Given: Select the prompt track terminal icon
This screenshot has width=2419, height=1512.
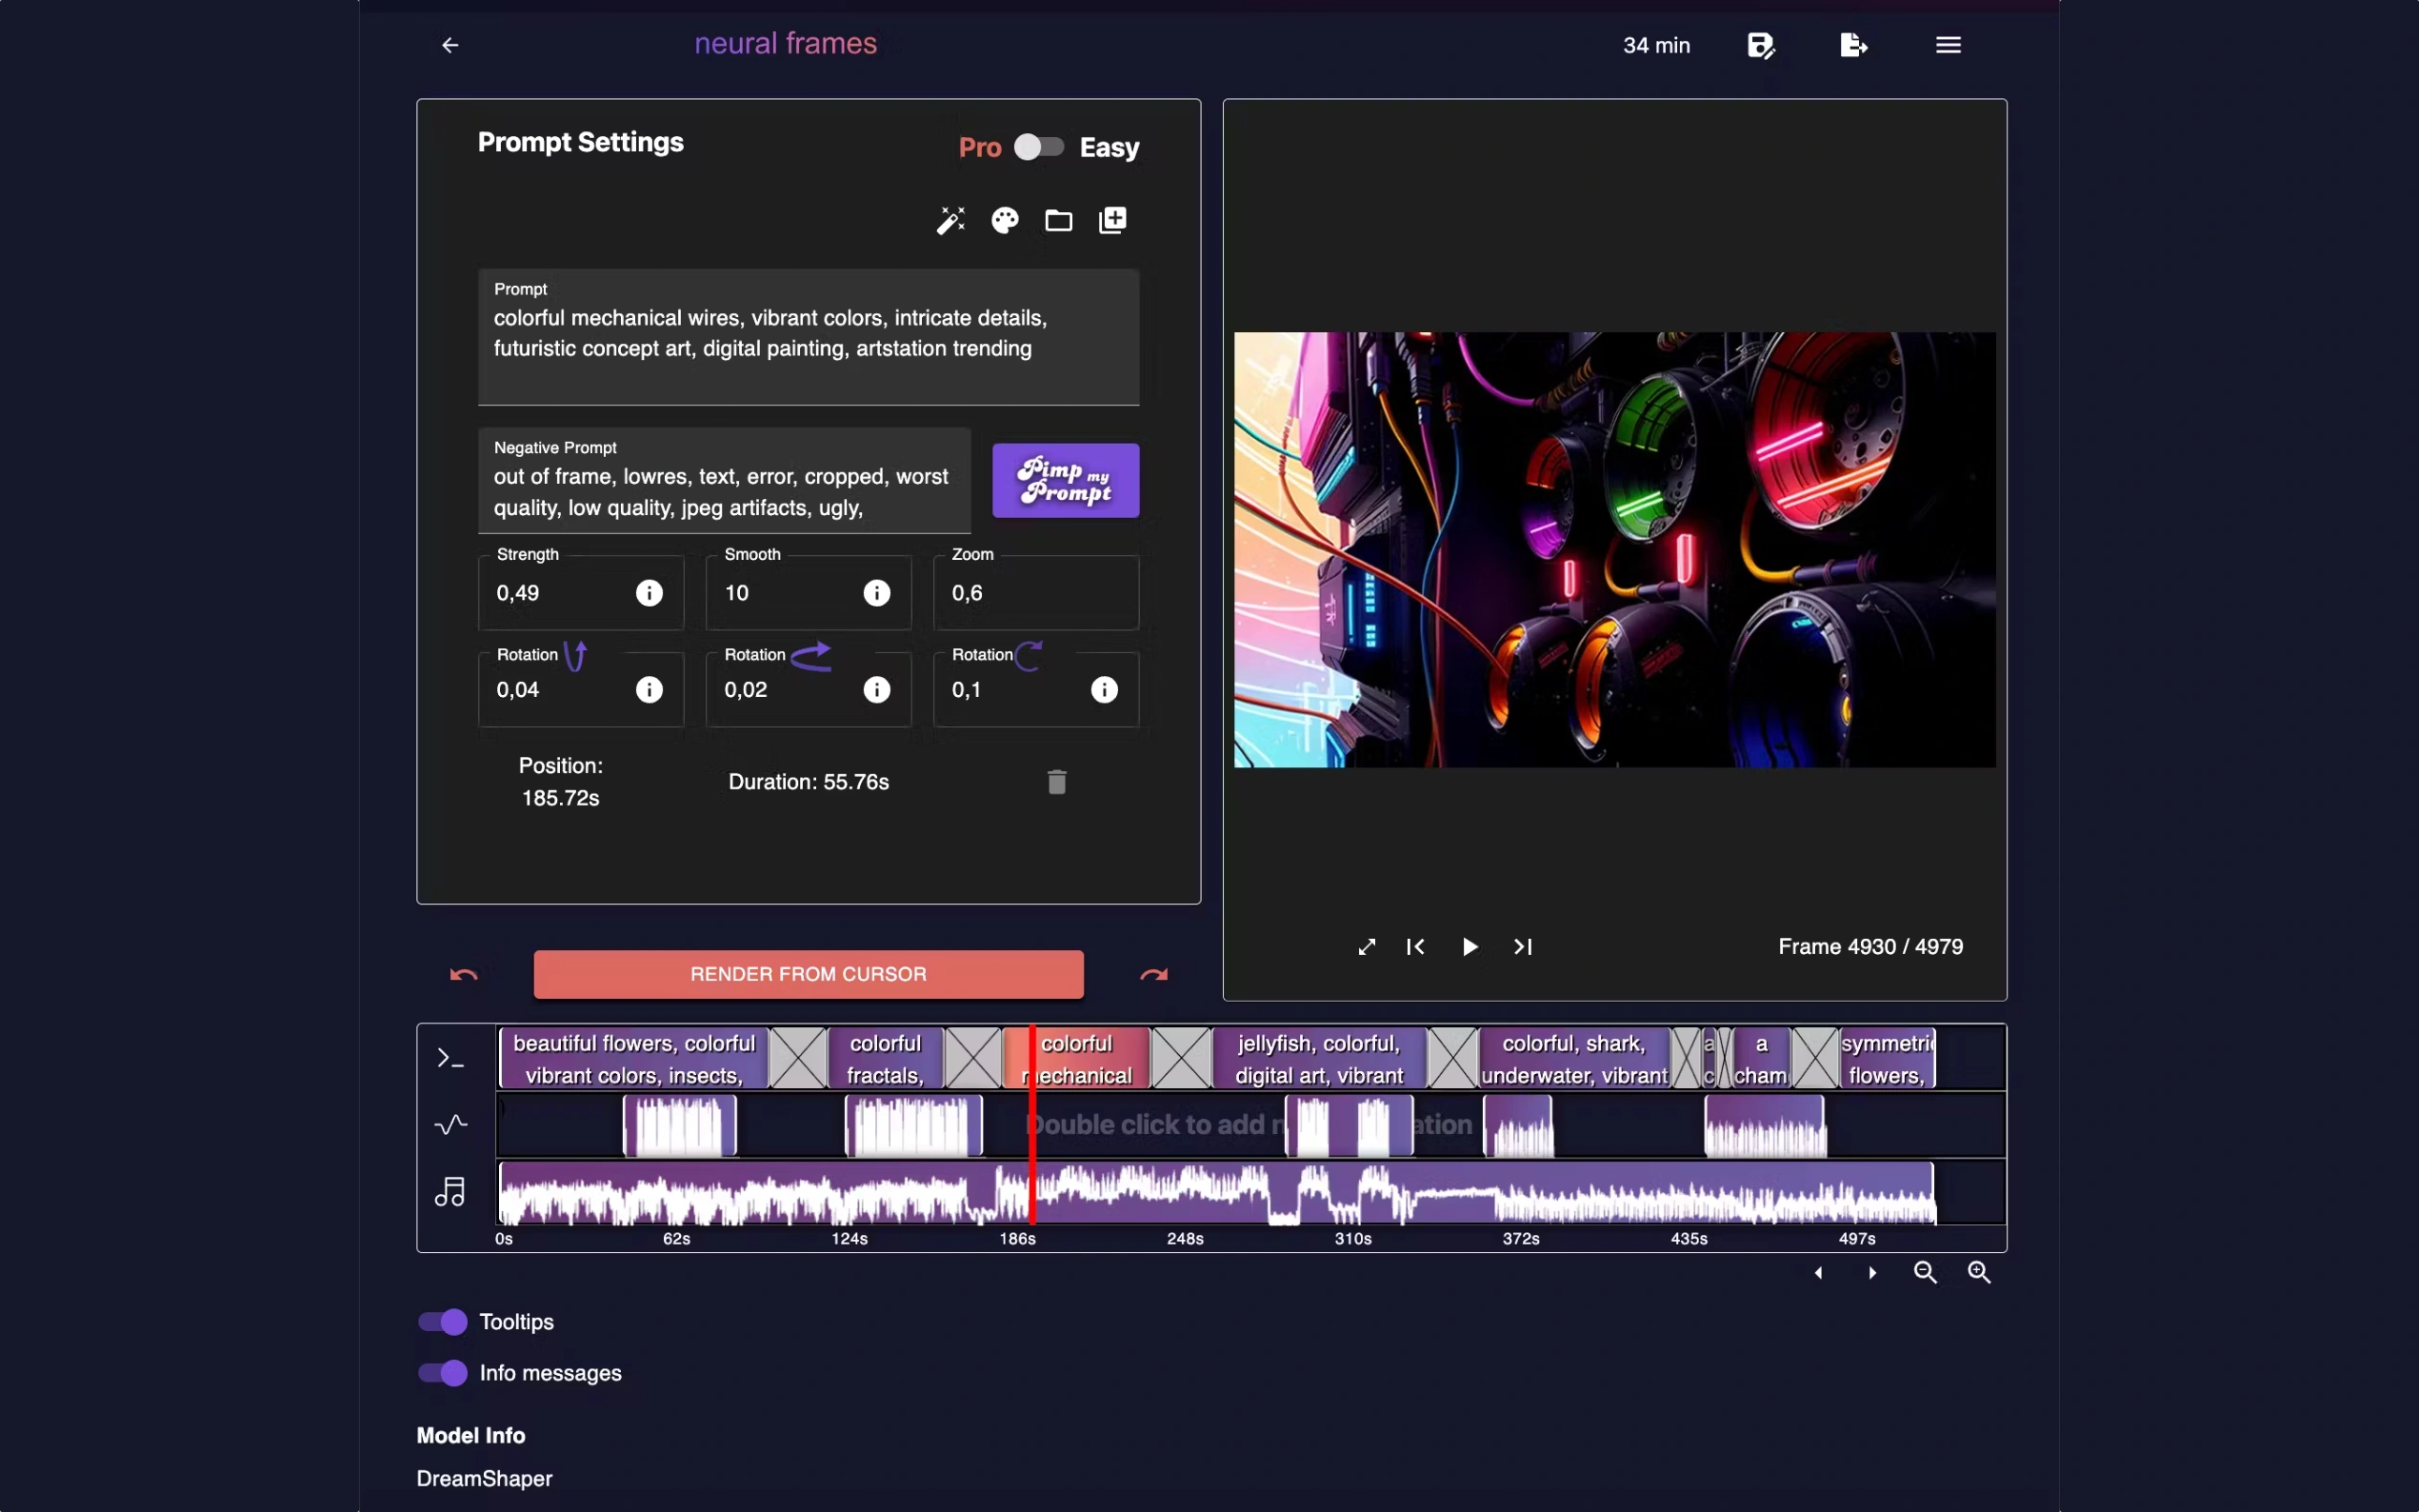Looking at the screenshot, I should click(x=449, y=1056).
